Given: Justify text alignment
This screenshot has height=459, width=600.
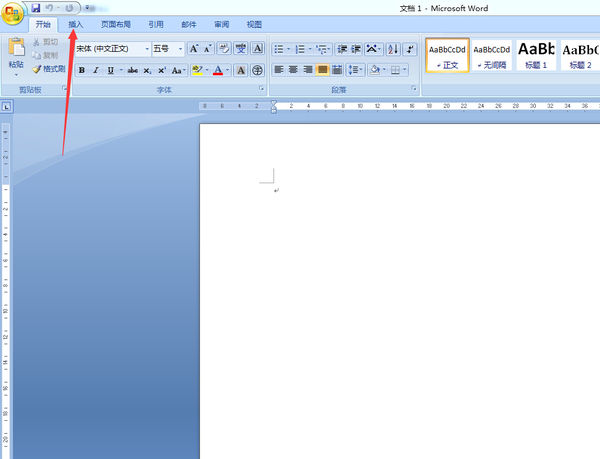Looking at the screenshot, I should point(323,70).
